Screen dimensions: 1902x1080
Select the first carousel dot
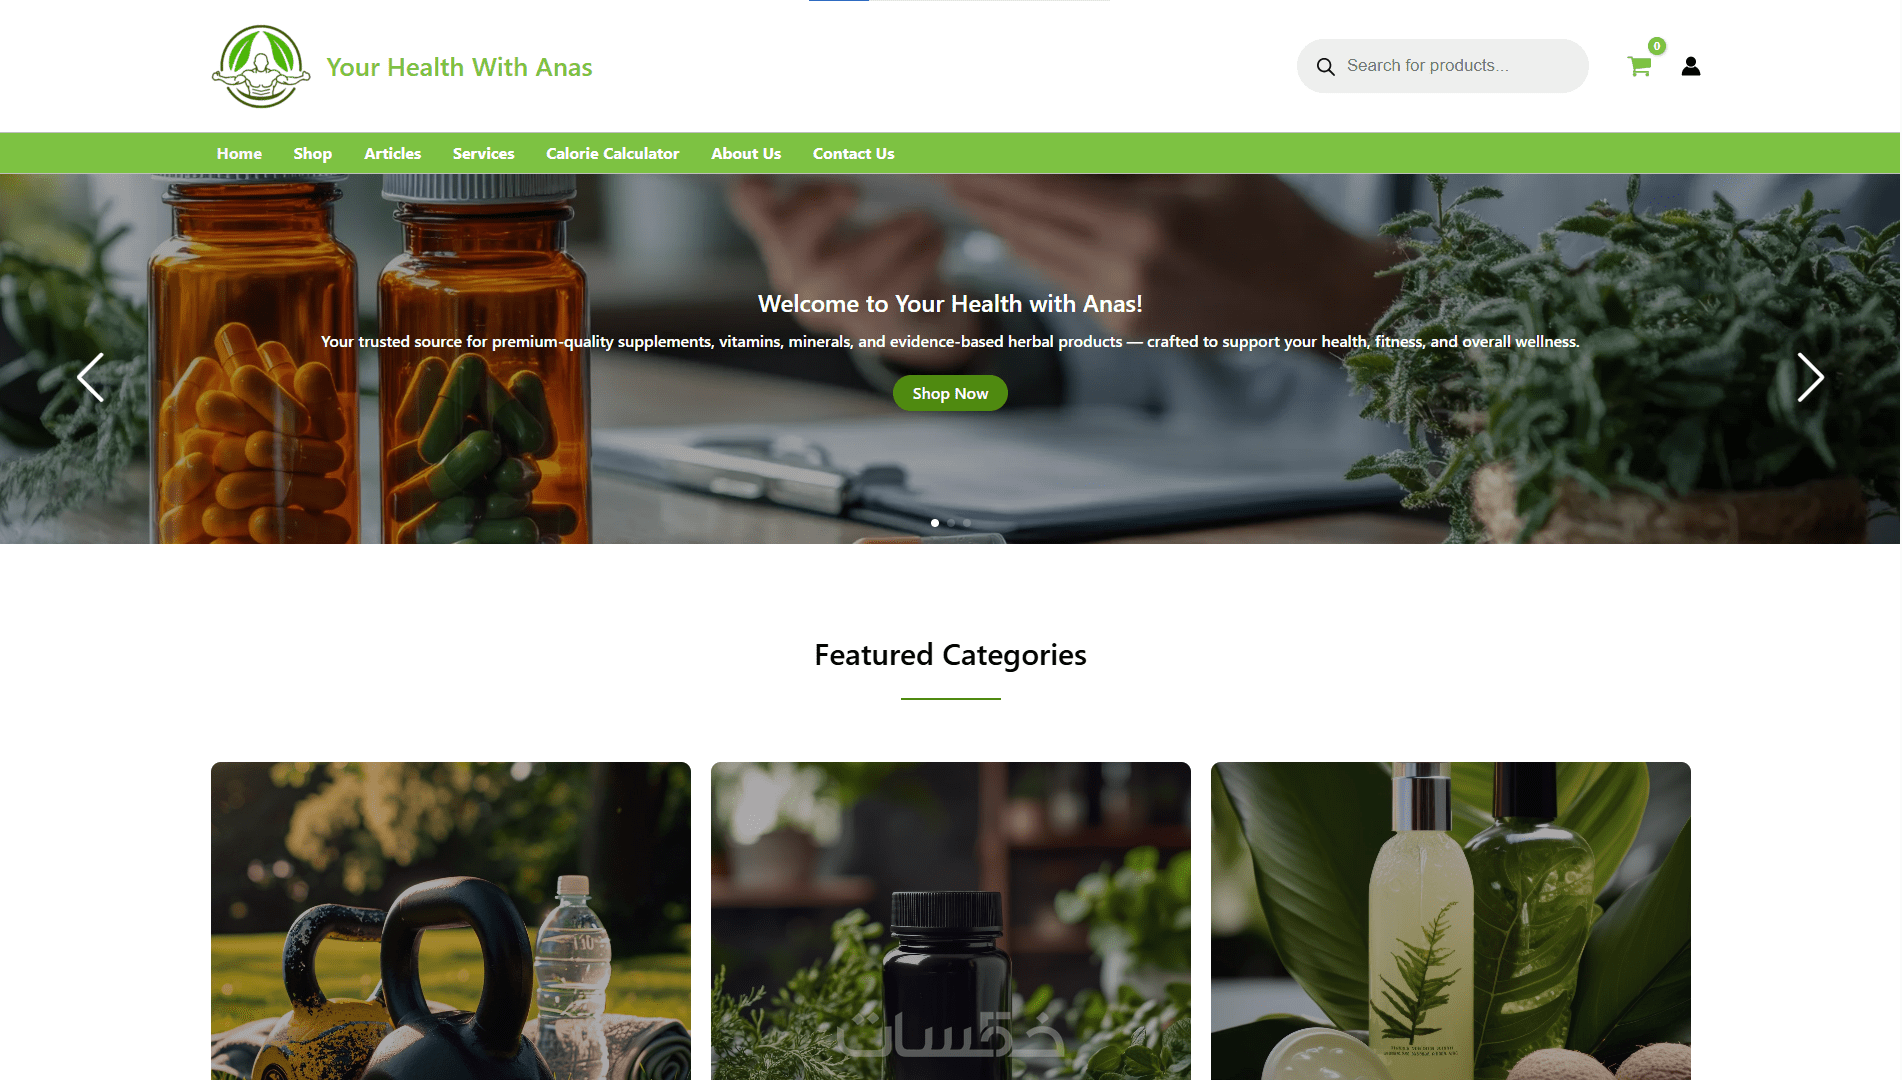click(x=935, y=523)
